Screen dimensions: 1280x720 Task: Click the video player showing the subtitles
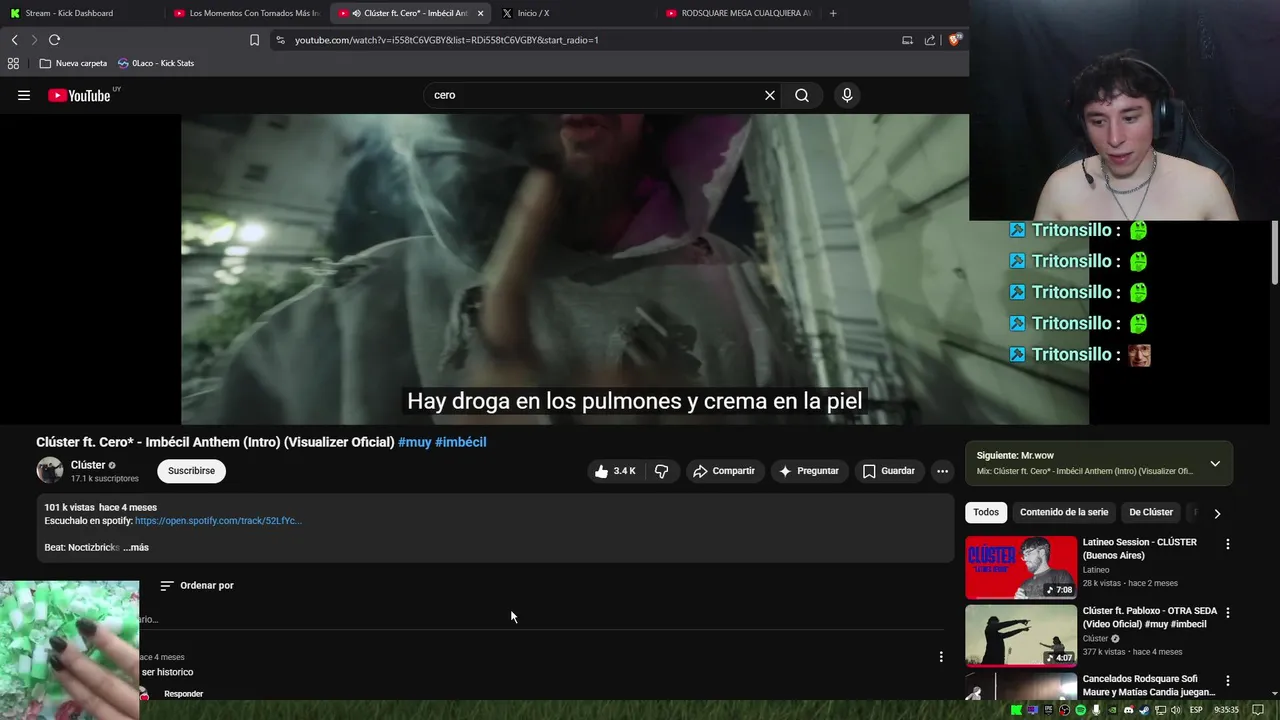coord(635,269)
